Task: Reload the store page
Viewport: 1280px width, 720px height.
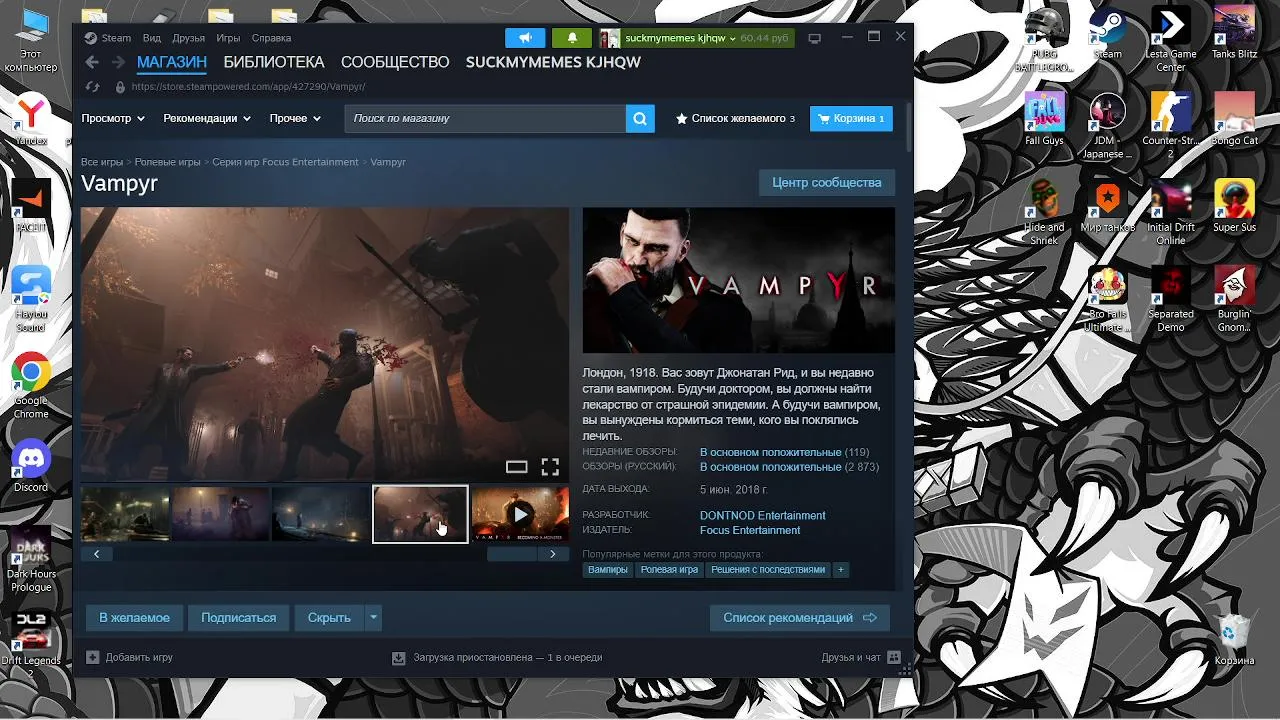Action: tap(93, 87)
